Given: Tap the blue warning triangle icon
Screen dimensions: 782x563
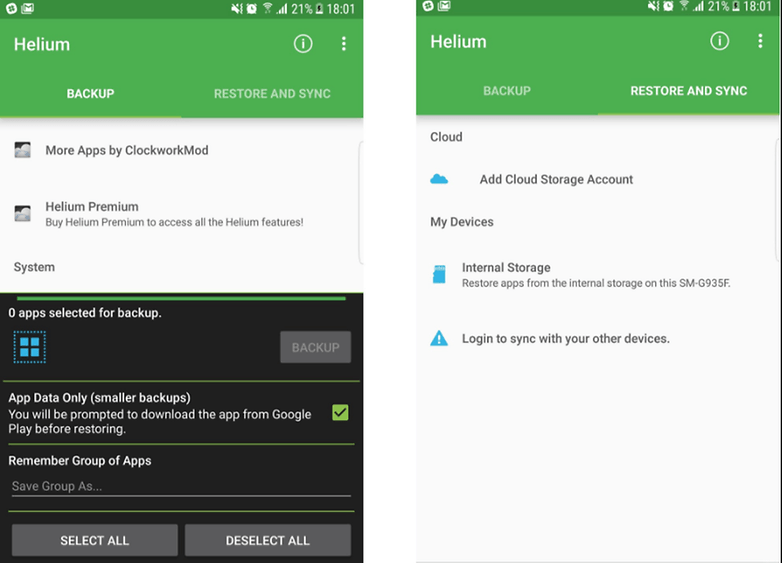Looking at the screenshot, I should (439, 338).
